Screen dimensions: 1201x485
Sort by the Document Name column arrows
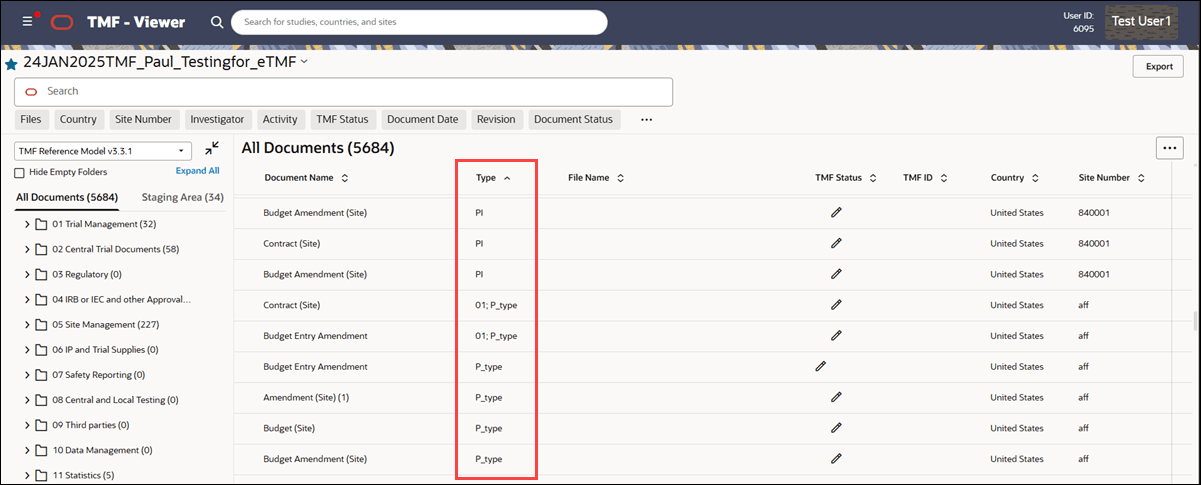click(x=345, y=178)
